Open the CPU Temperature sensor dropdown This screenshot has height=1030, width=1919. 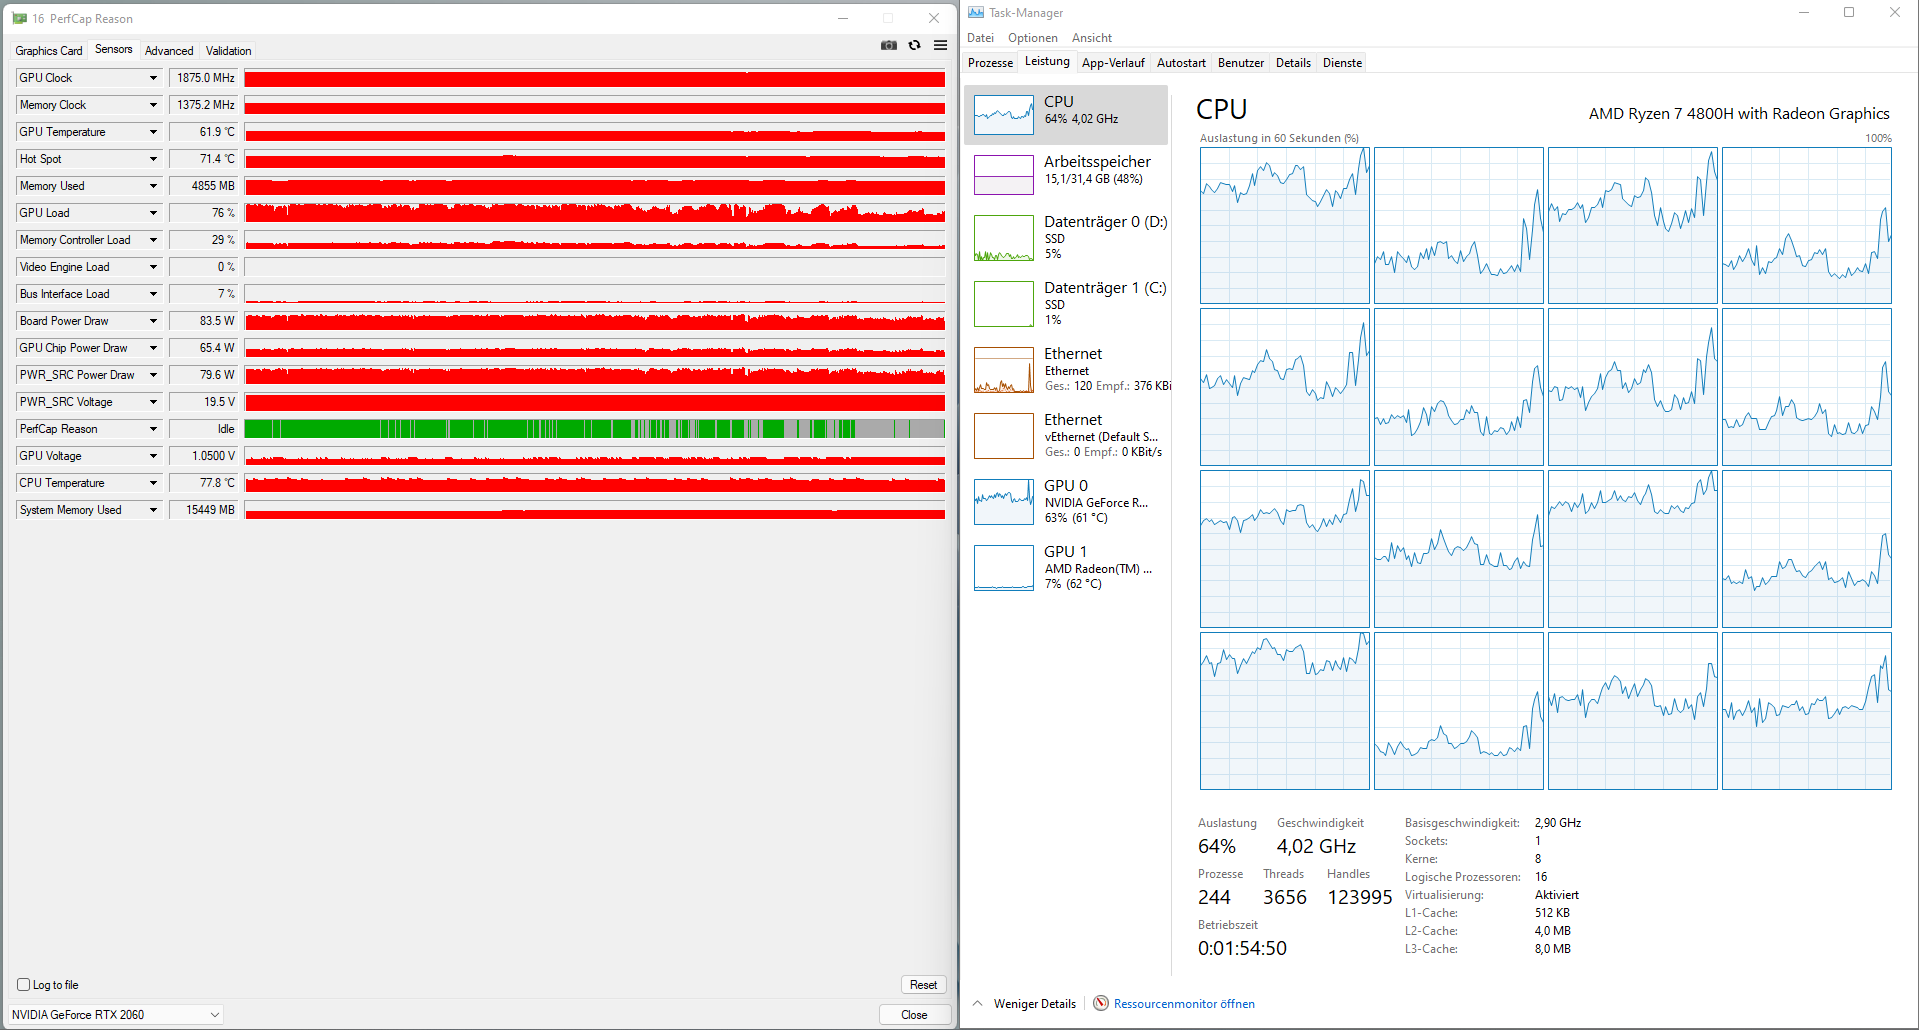click(154, 483)
